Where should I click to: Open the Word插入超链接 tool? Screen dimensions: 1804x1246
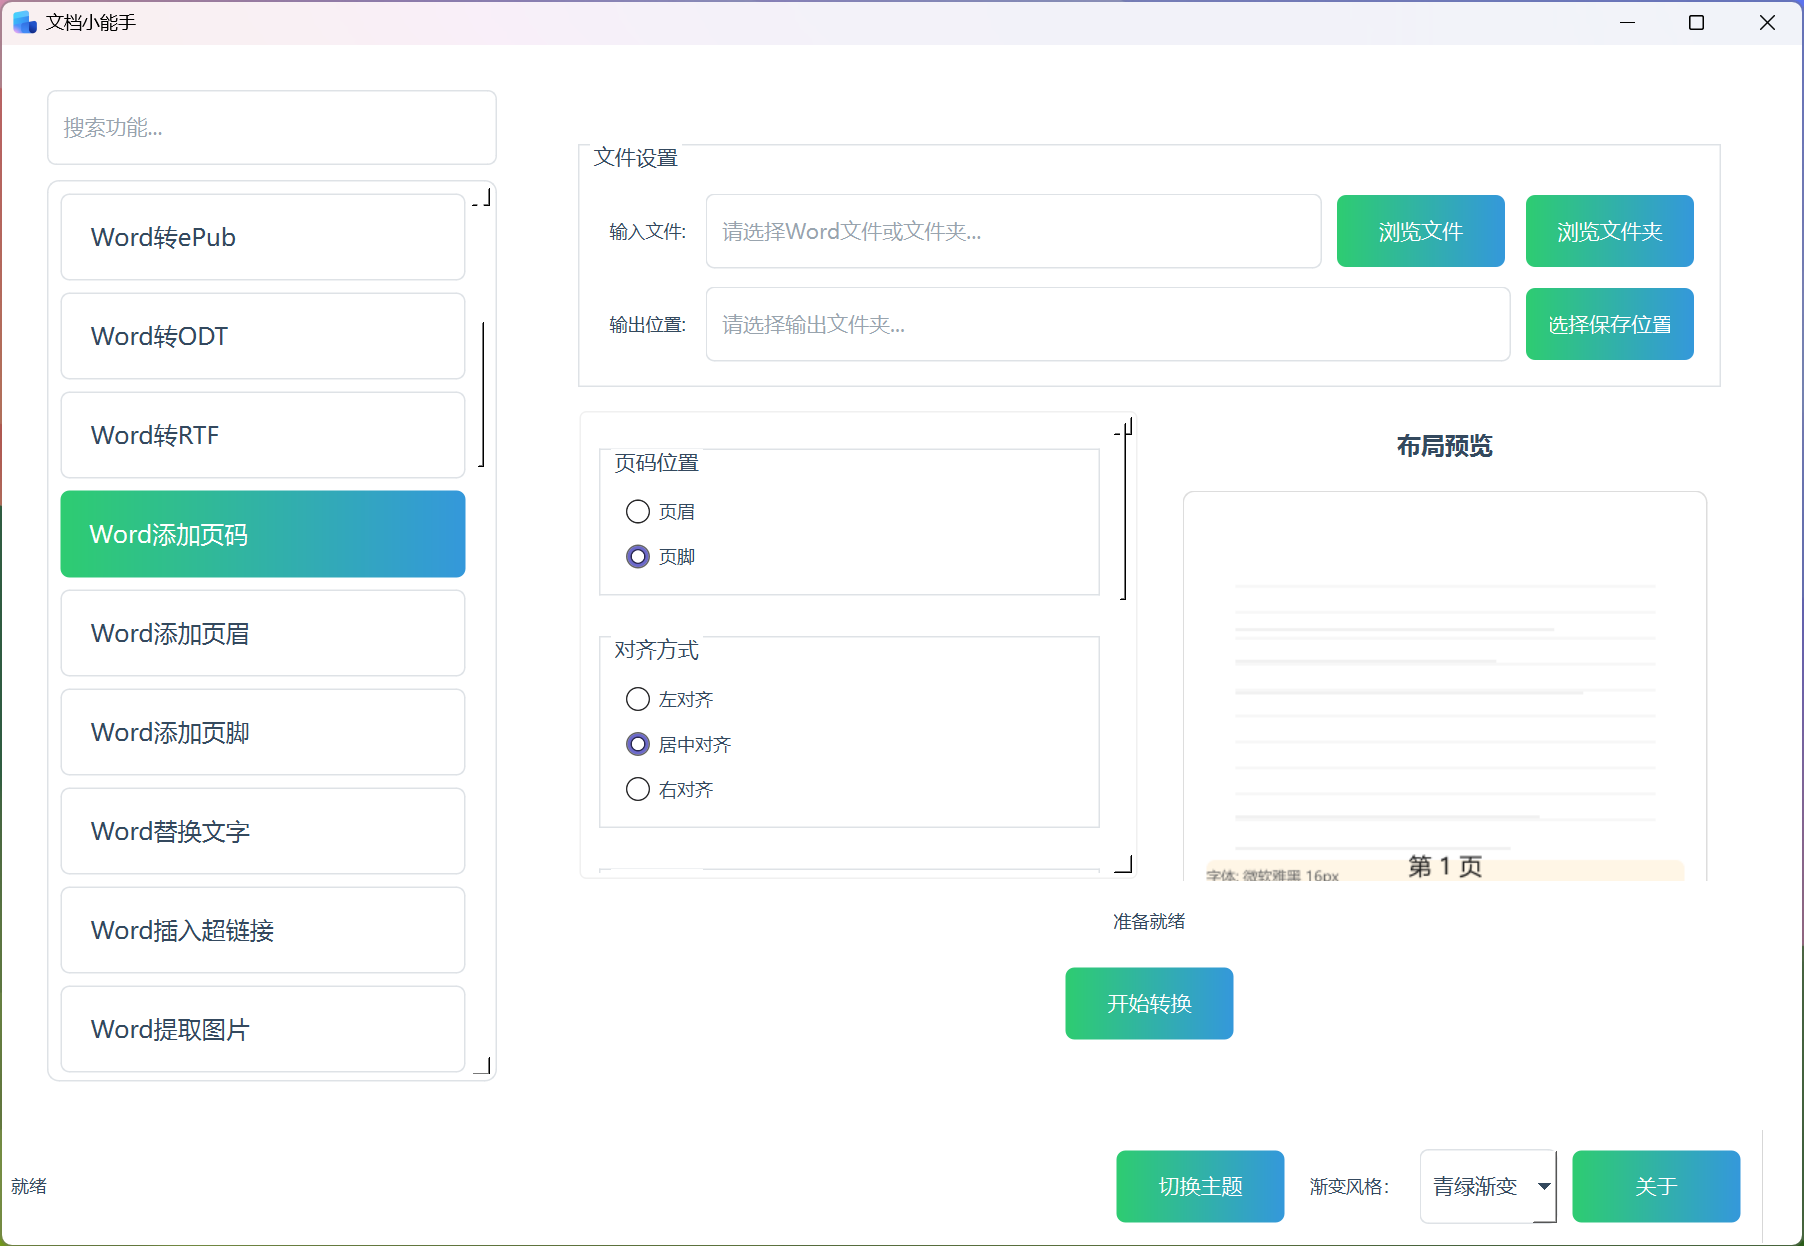click(262, 930)
